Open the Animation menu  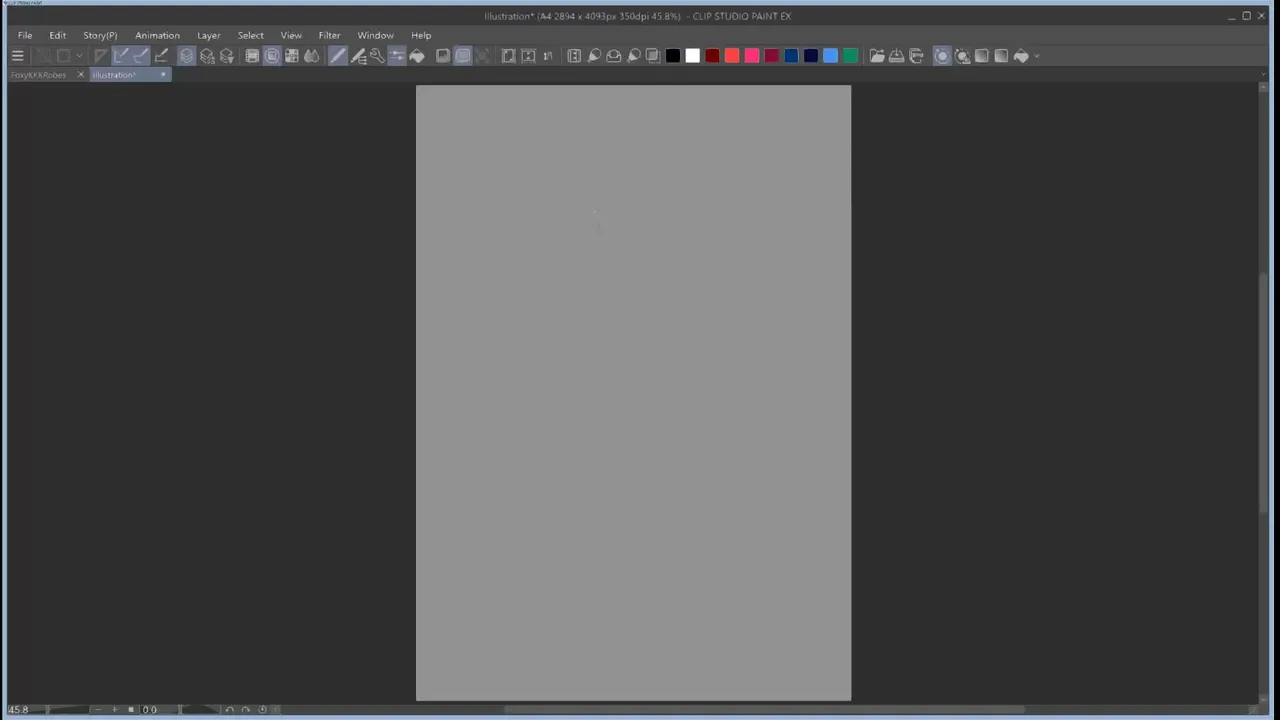click(x=157, y=35)
